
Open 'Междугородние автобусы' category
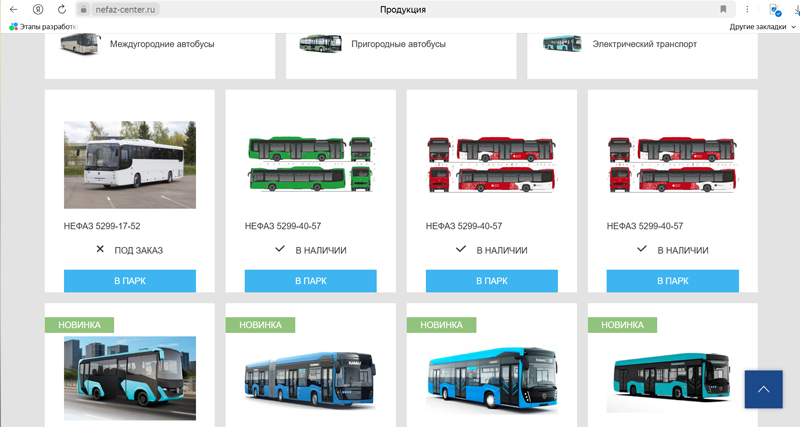click(162, 44)
